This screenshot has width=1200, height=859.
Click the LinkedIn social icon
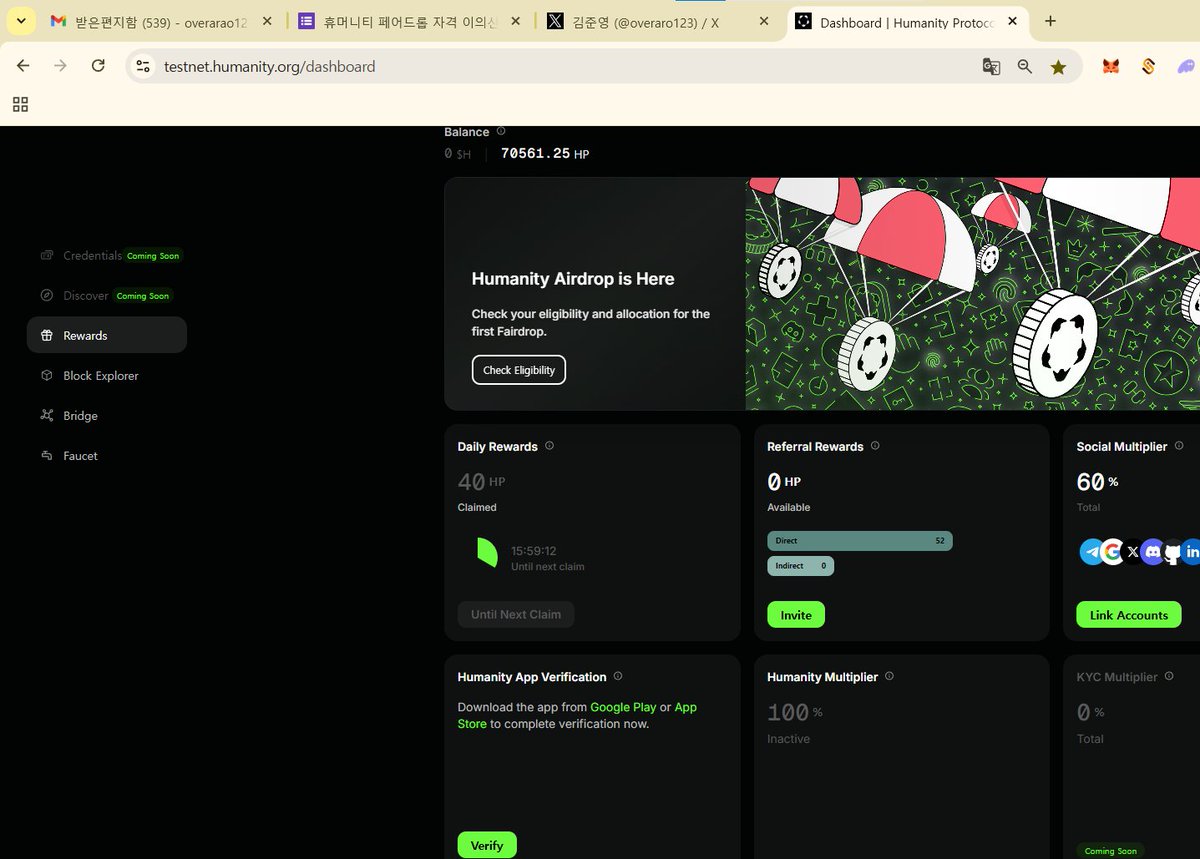(x=1191, y=551)
